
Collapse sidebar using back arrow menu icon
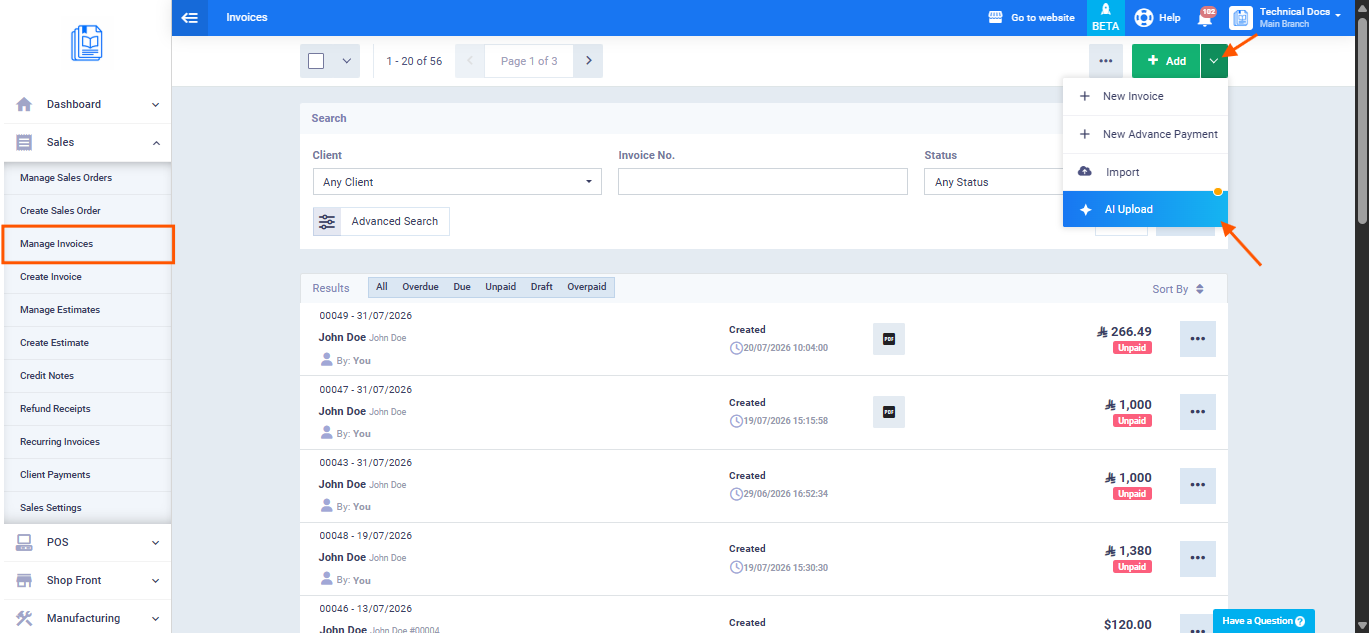[x=190, y=18]
